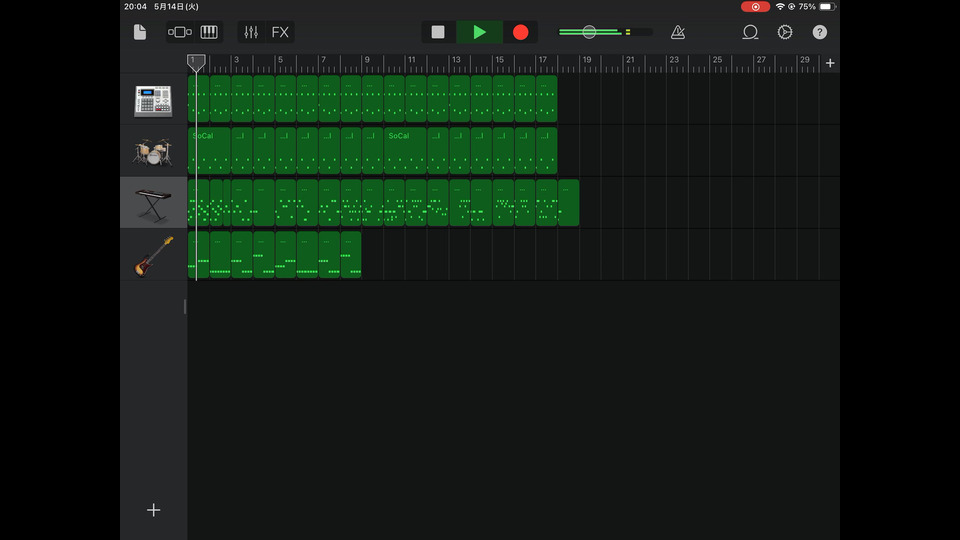Open the FX effects panel
The width and height of the screenshot is (960, 540).
click(x=280, y=32)
